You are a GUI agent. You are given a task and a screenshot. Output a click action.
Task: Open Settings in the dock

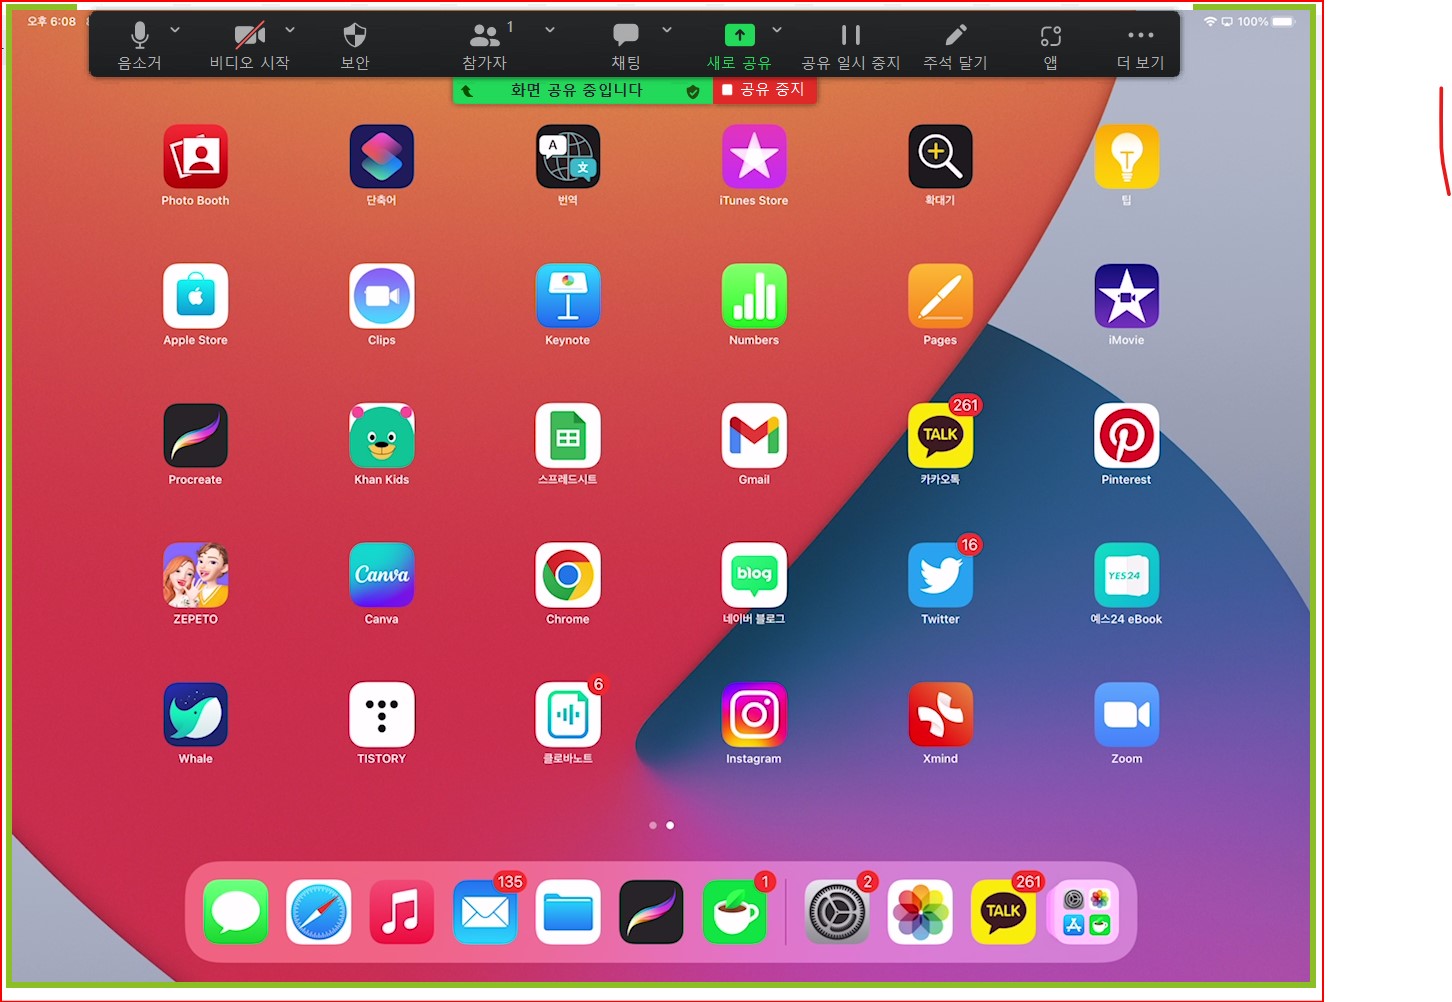point(837,912)
